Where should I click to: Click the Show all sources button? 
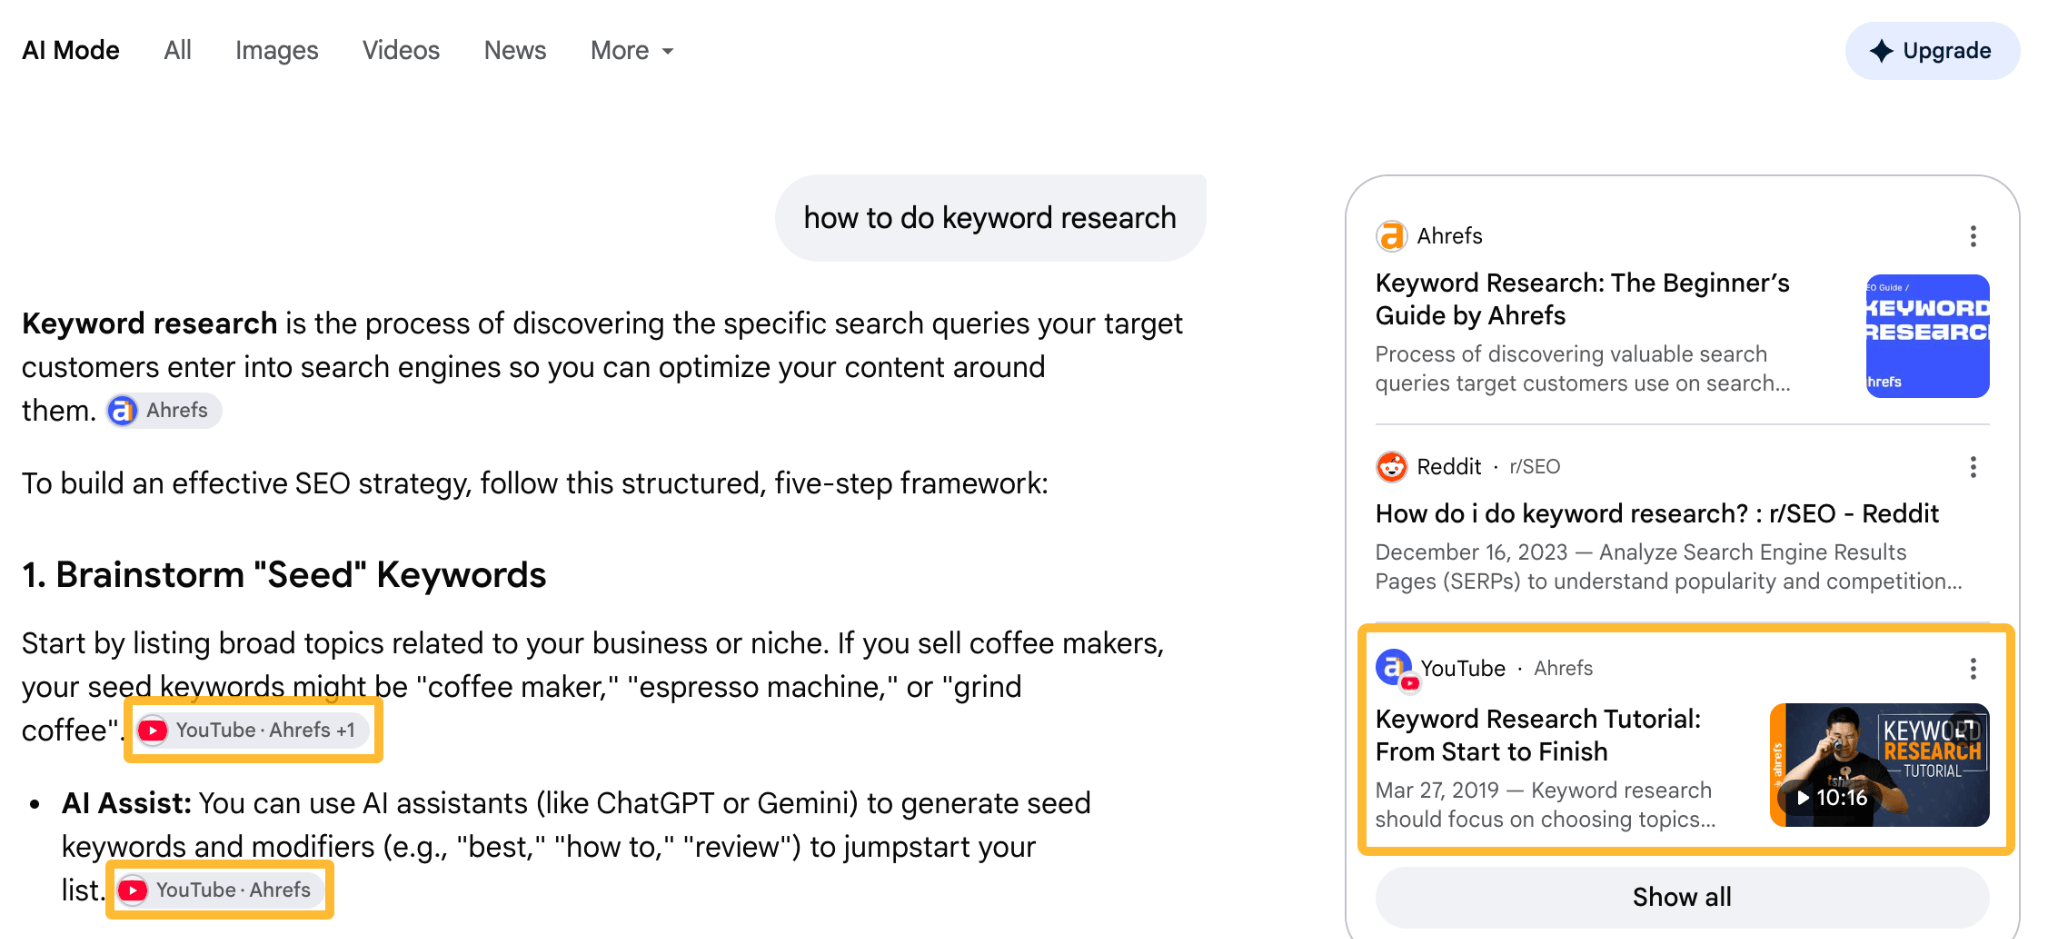(1682, 897)
